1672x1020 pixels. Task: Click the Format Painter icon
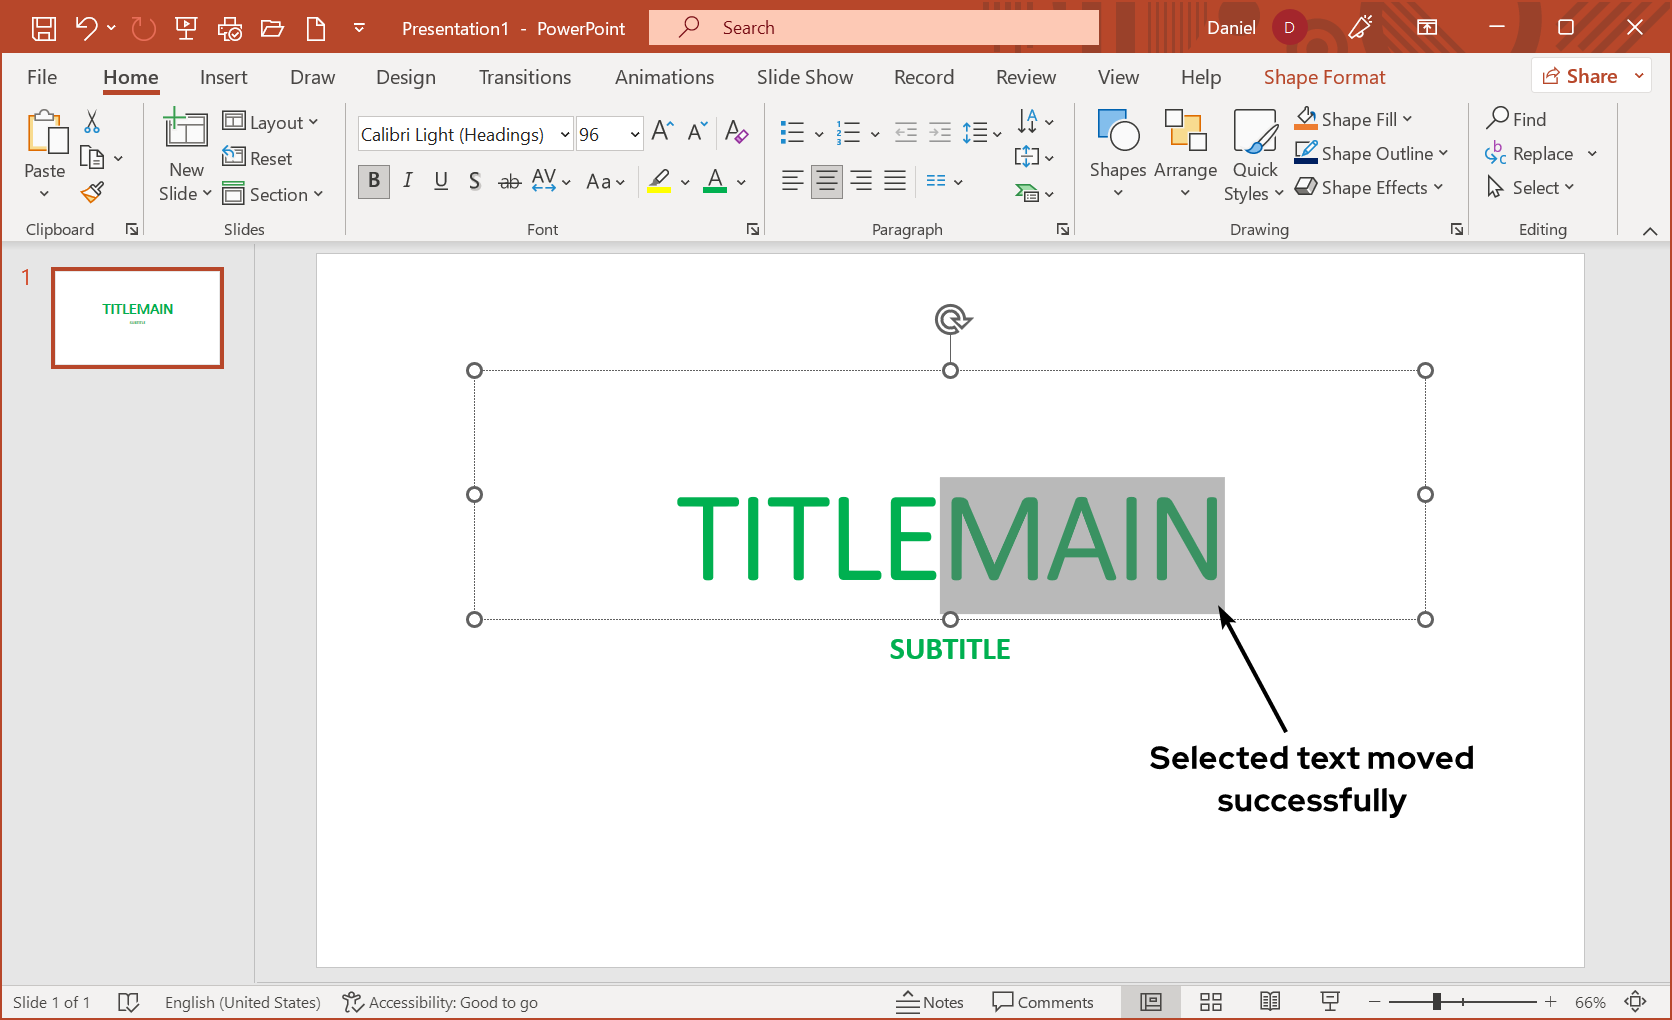click(x=93, y=192)
